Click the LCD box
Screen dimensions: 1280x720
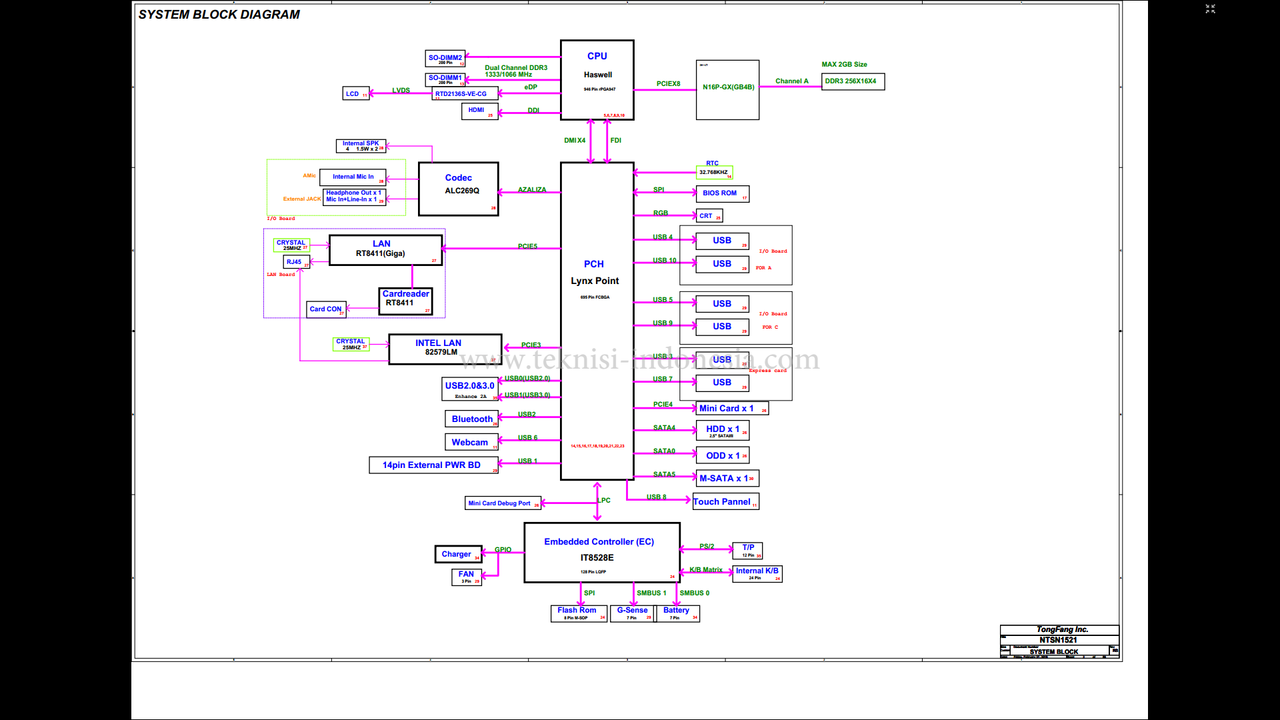pos(356,94)
